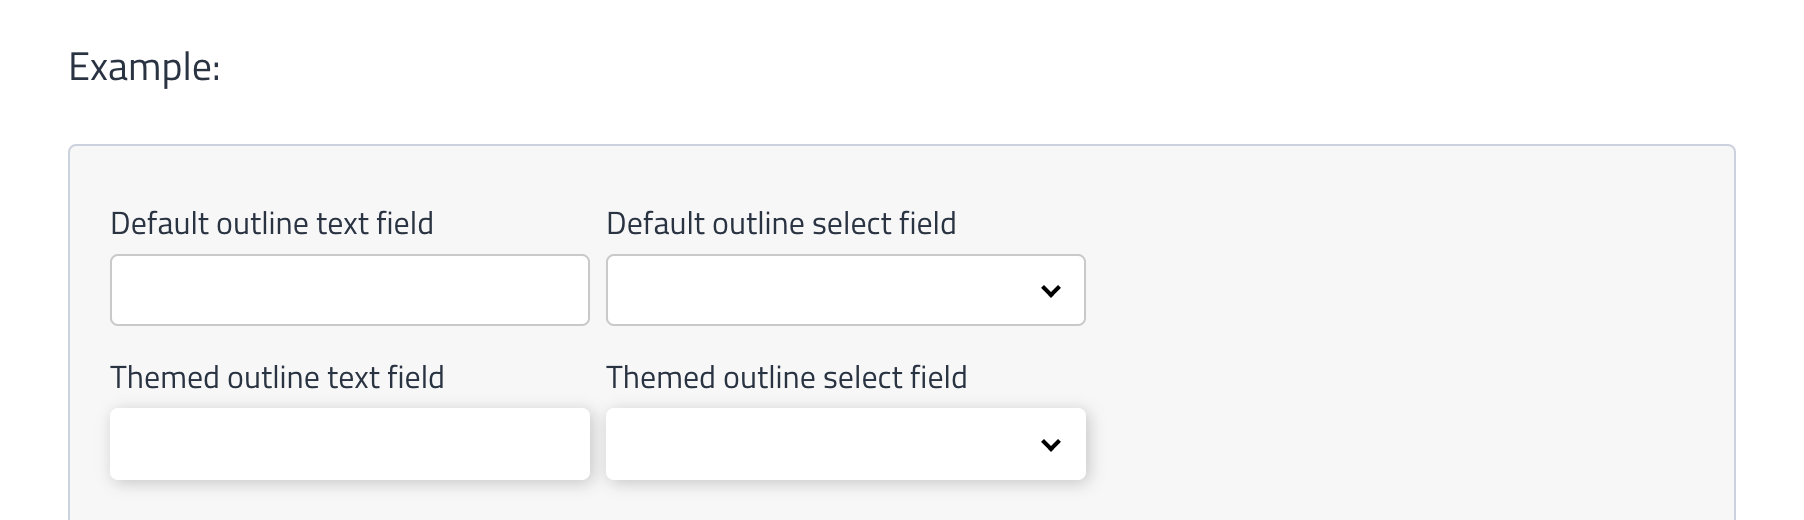This screenshot has height=520, width=1804.
Task: Expand the bordered select box's down arrow
Action: click(1050, 291)
